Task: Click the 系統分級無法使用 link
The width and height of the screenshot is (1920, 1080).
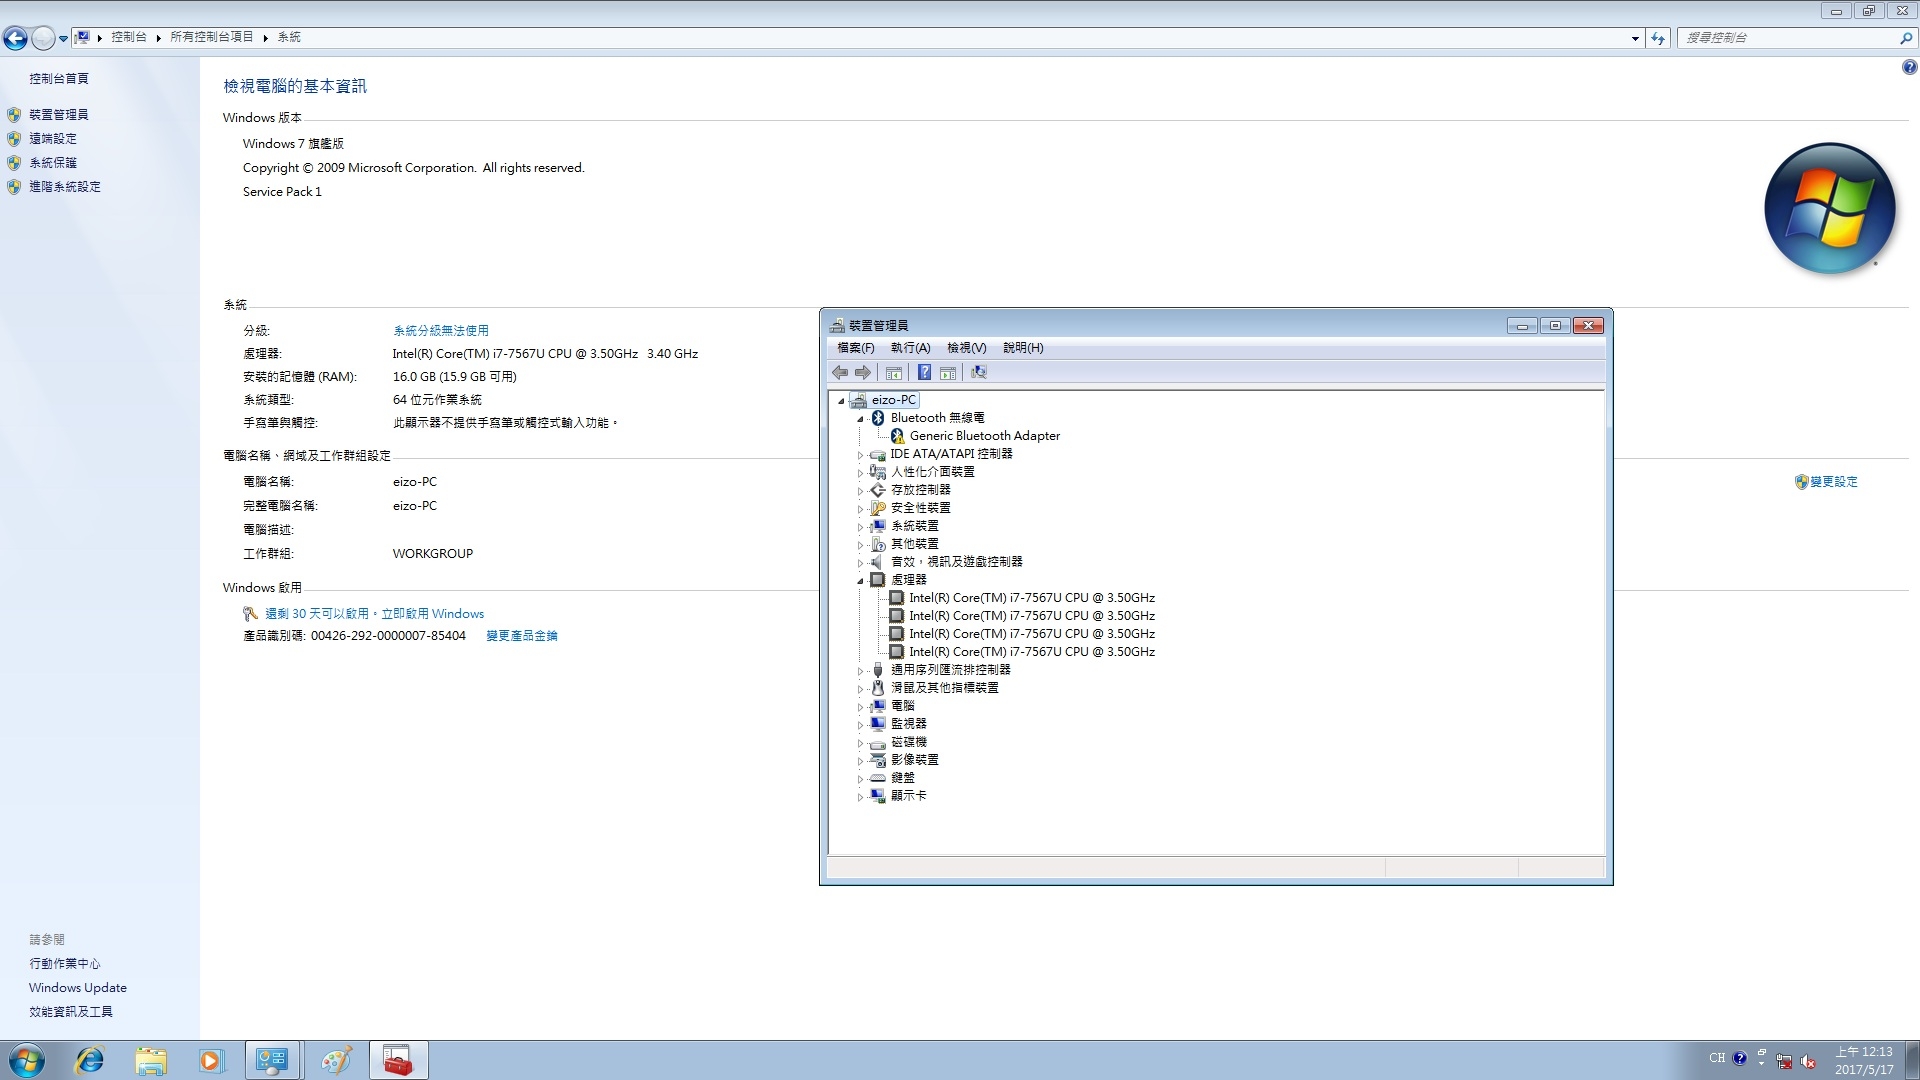Action: pyautogui.click(x=440, y=331)
